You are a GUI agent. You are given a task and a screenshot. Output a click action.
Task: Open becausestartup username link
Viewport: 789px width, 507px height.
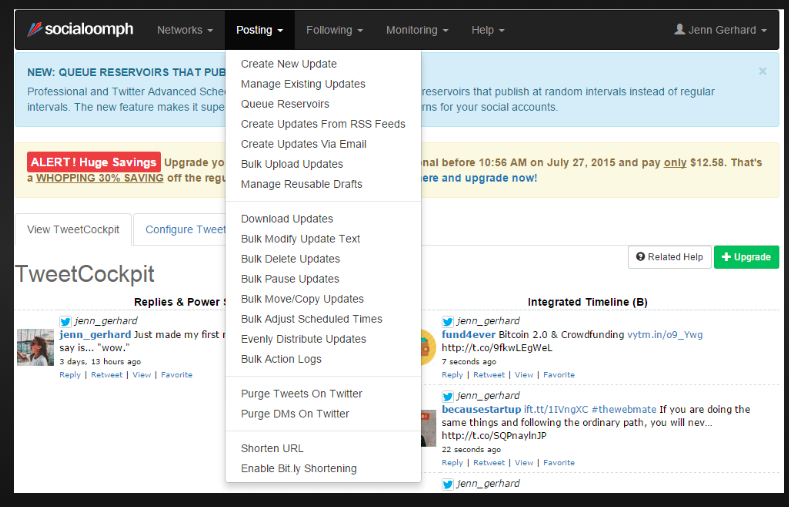(481, 409)
